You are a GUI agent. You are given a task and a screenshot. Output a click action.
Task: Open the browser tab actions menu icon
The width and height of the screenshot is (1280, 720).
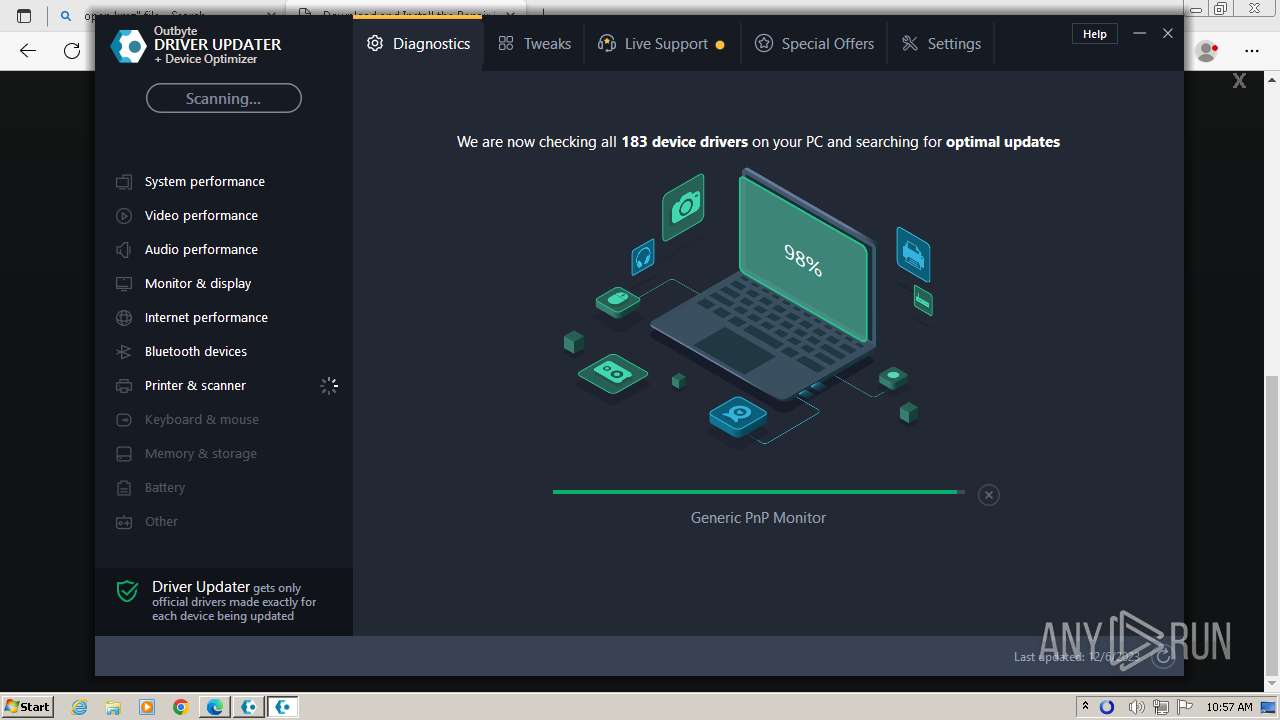24,16
